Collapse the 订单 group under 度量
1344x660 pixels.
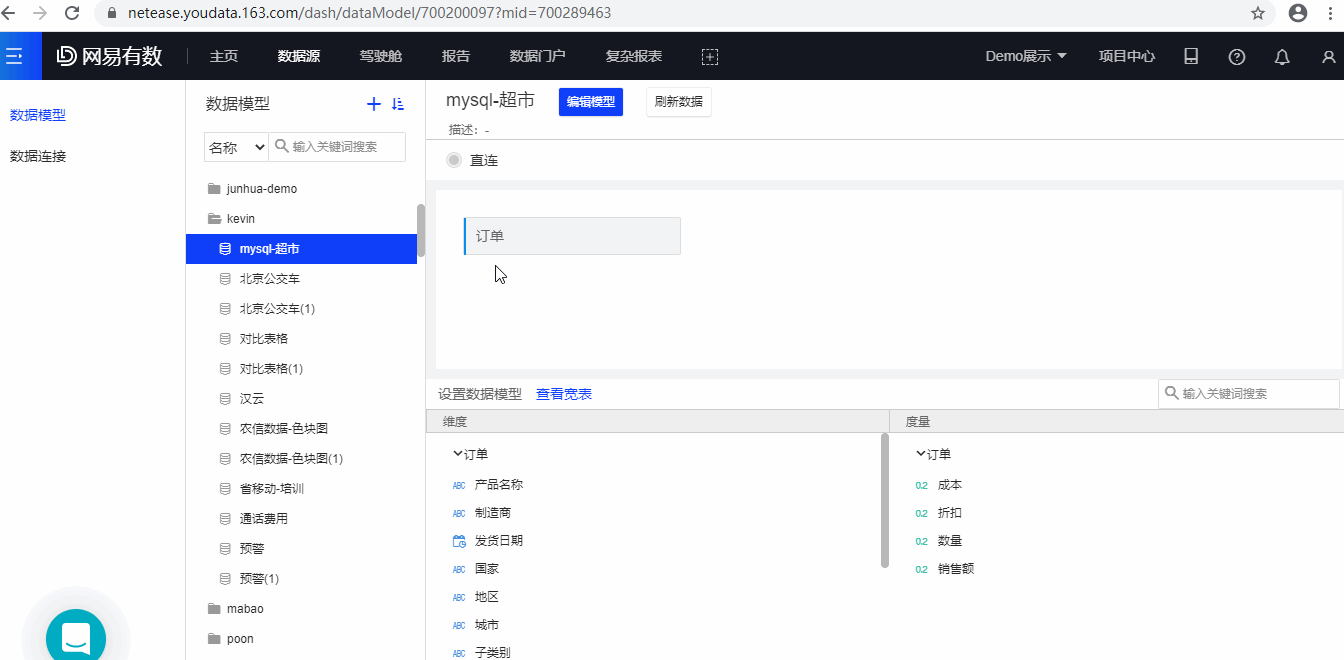921,454
